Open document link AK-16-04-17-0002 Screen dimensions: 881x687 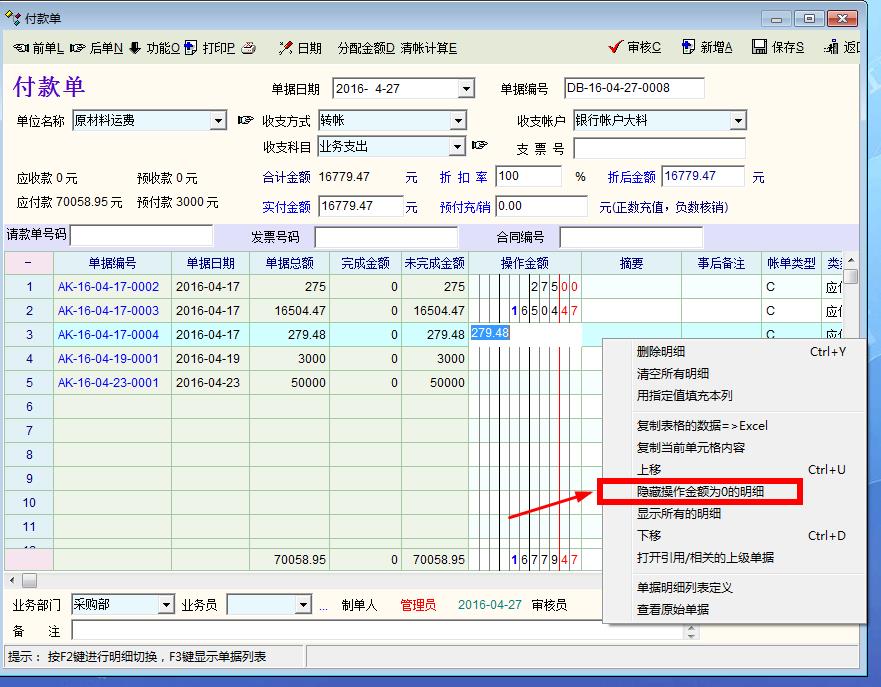tap(108, 287)
